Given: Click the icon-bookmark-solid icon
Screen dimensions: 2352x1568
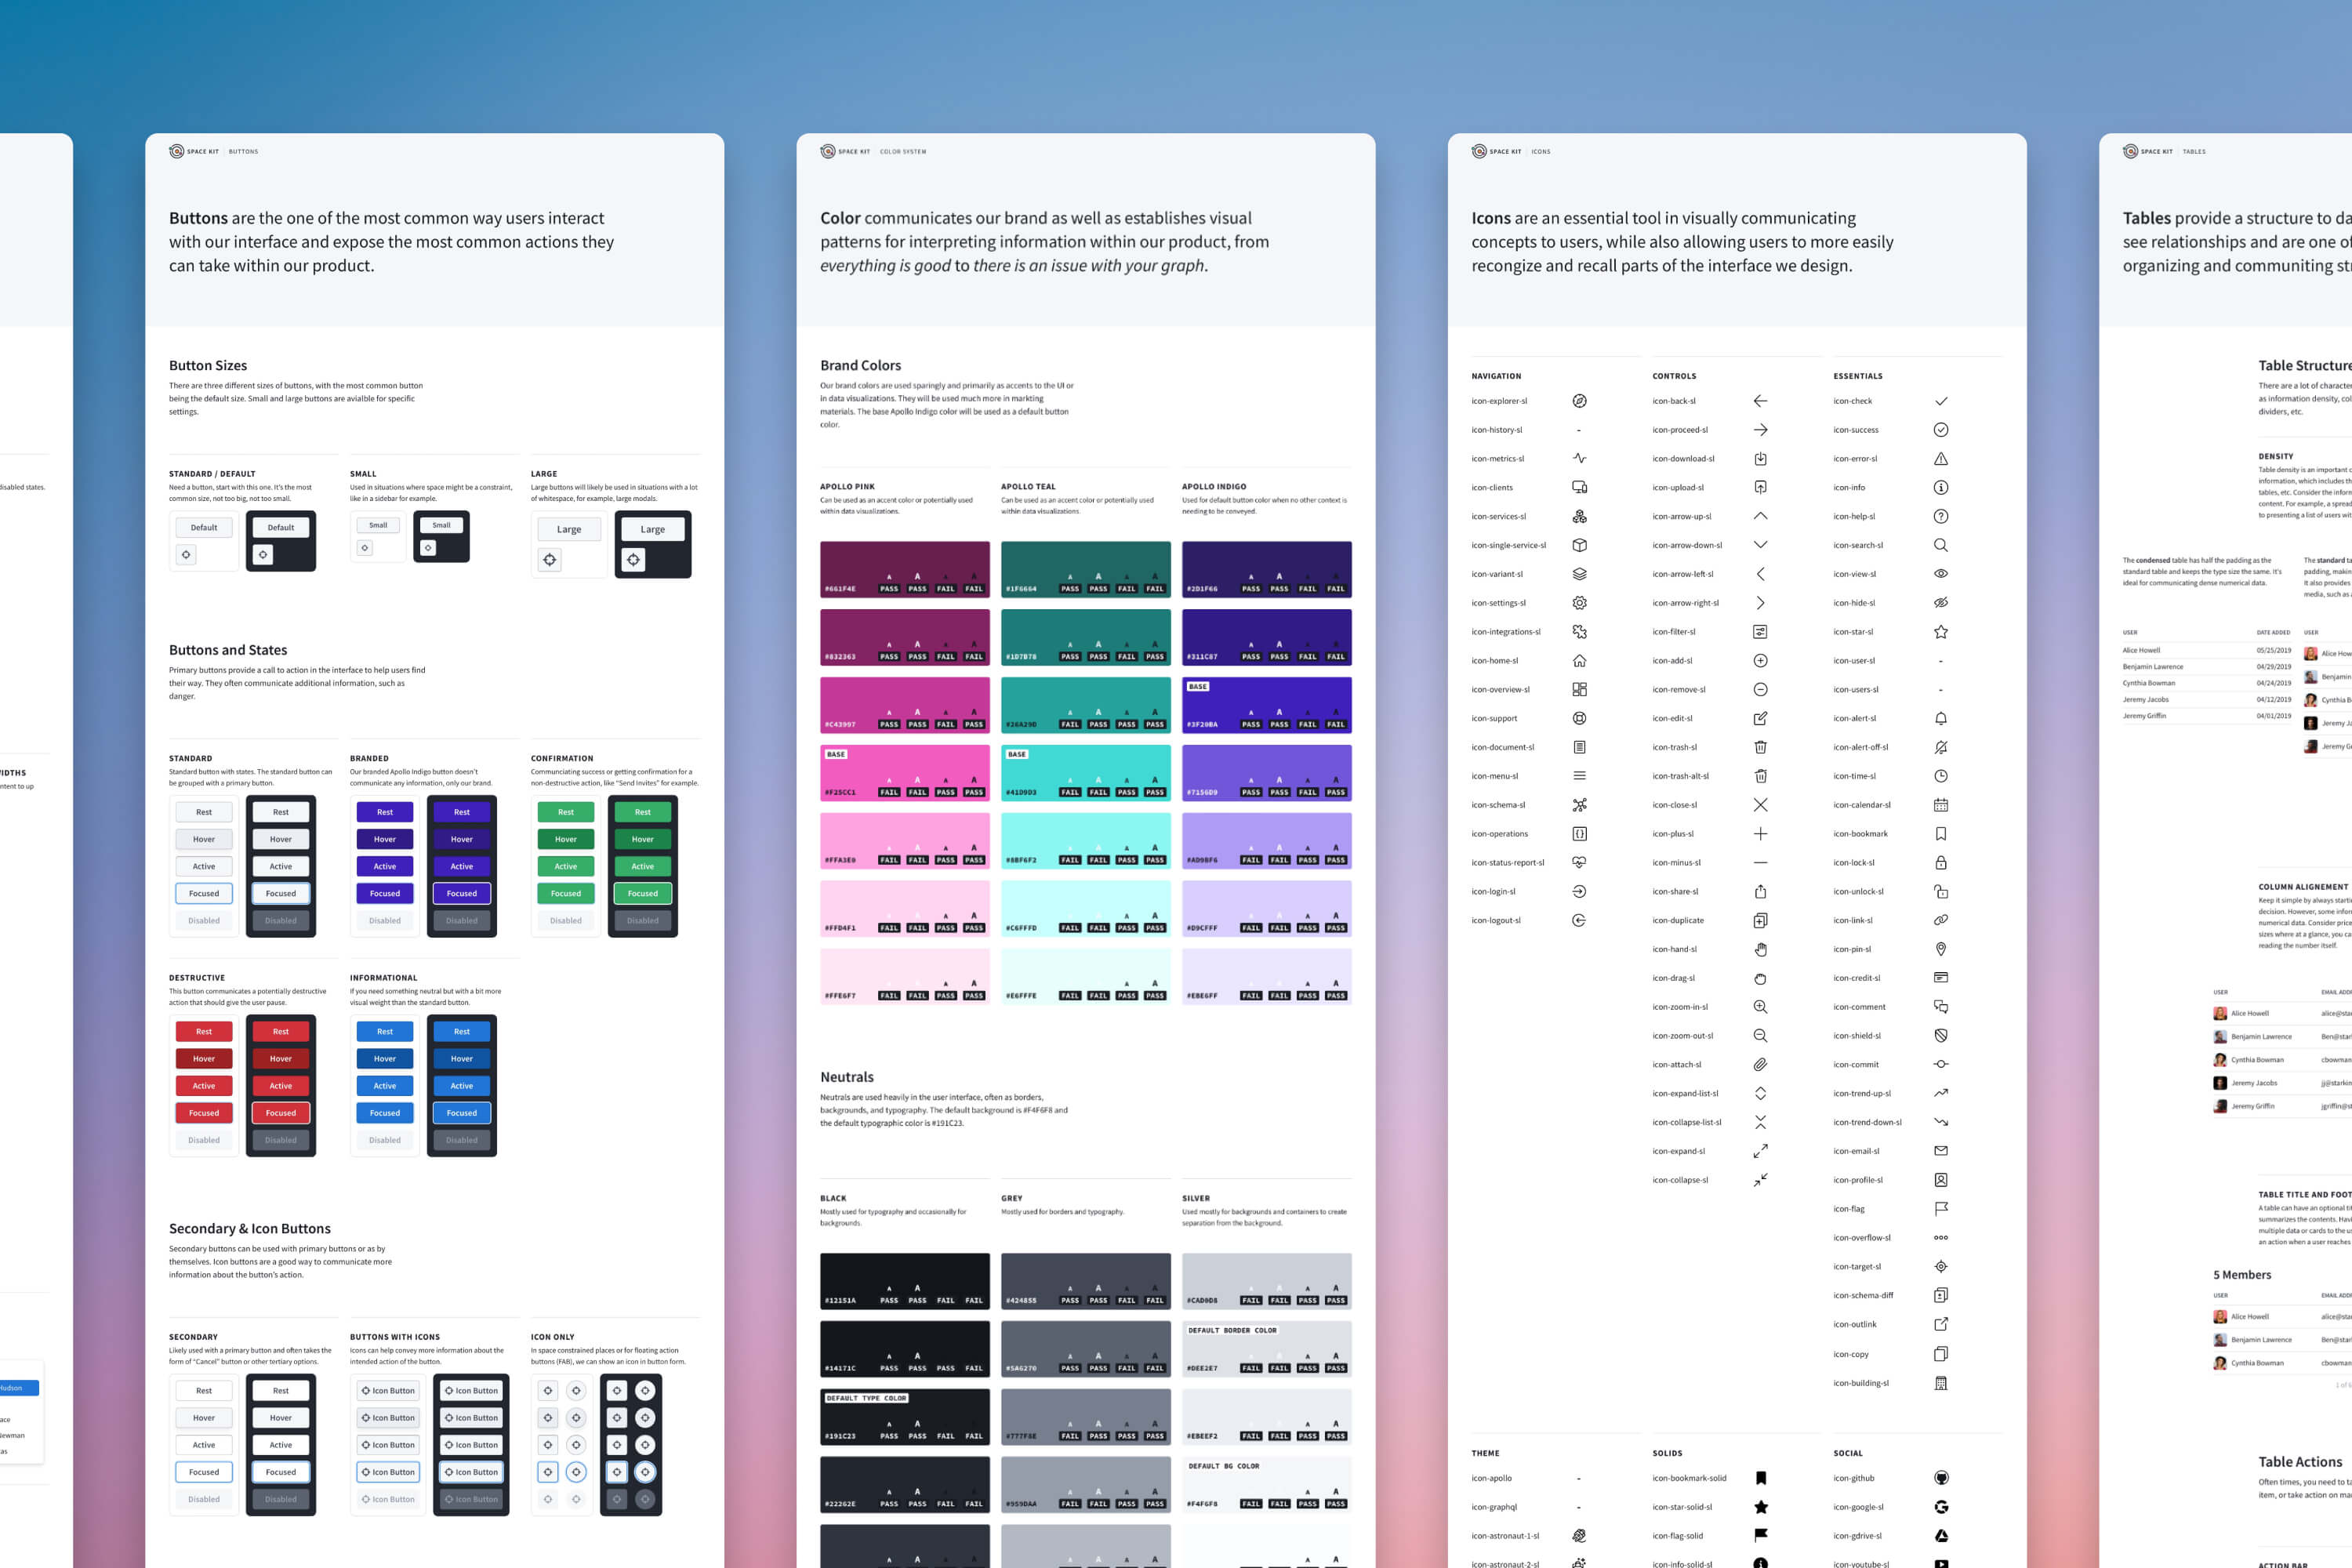Looking at the screenshot, I should pos(1760,1478).
